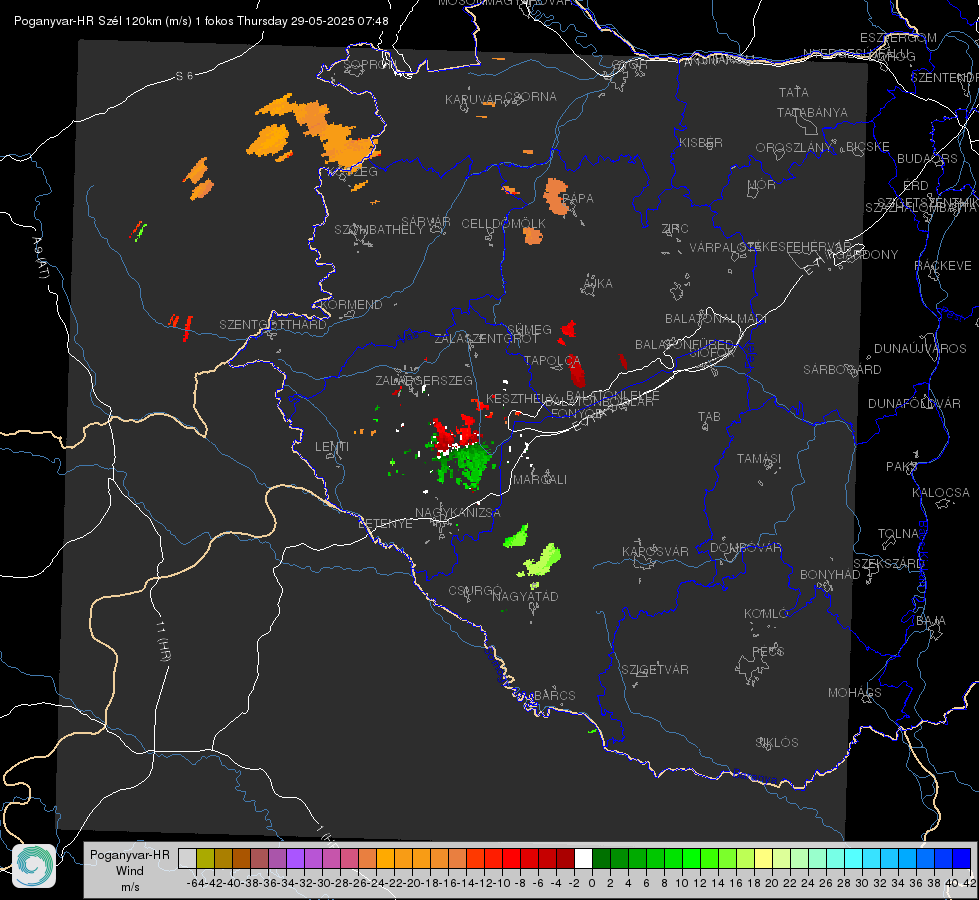The image size is (979, 900).
Task: Click the OROSZLANY city label
Action: pyautogui.click(x=794, y=148)
